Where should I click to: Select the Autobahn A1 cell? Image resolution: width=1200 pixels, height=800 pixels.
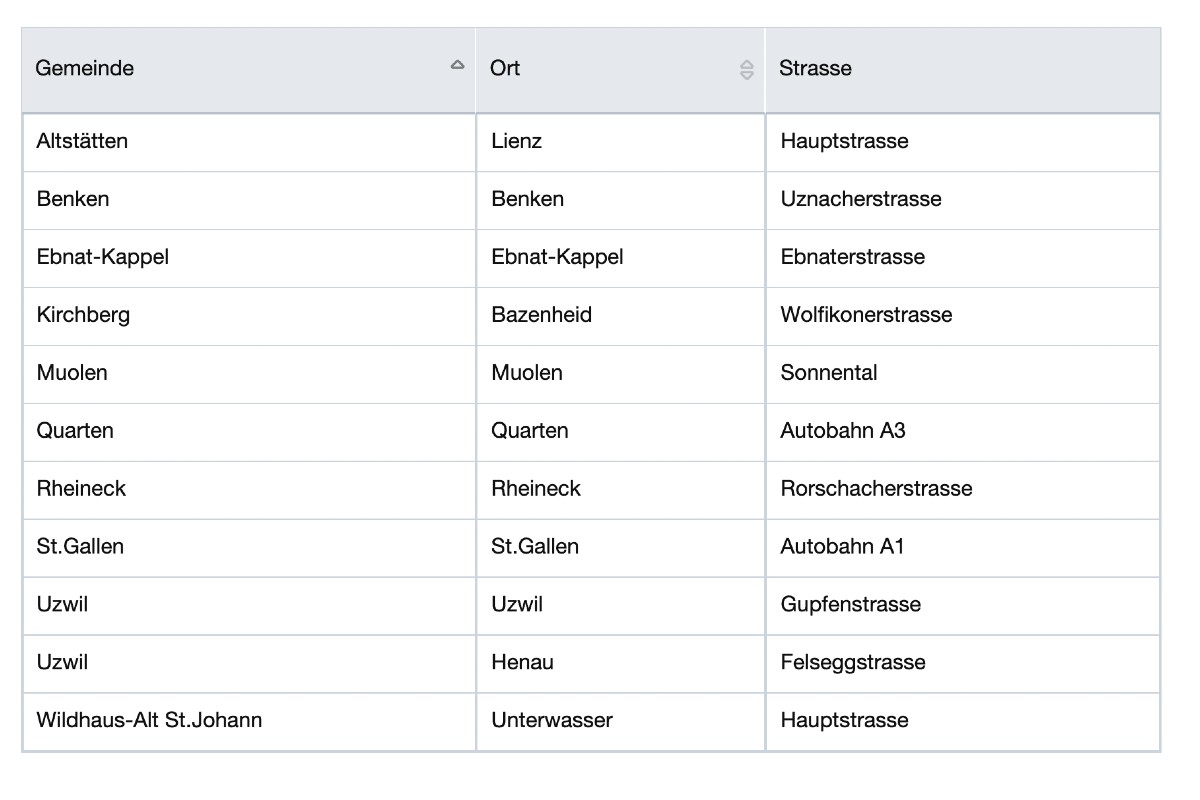[x=842, y=547]
